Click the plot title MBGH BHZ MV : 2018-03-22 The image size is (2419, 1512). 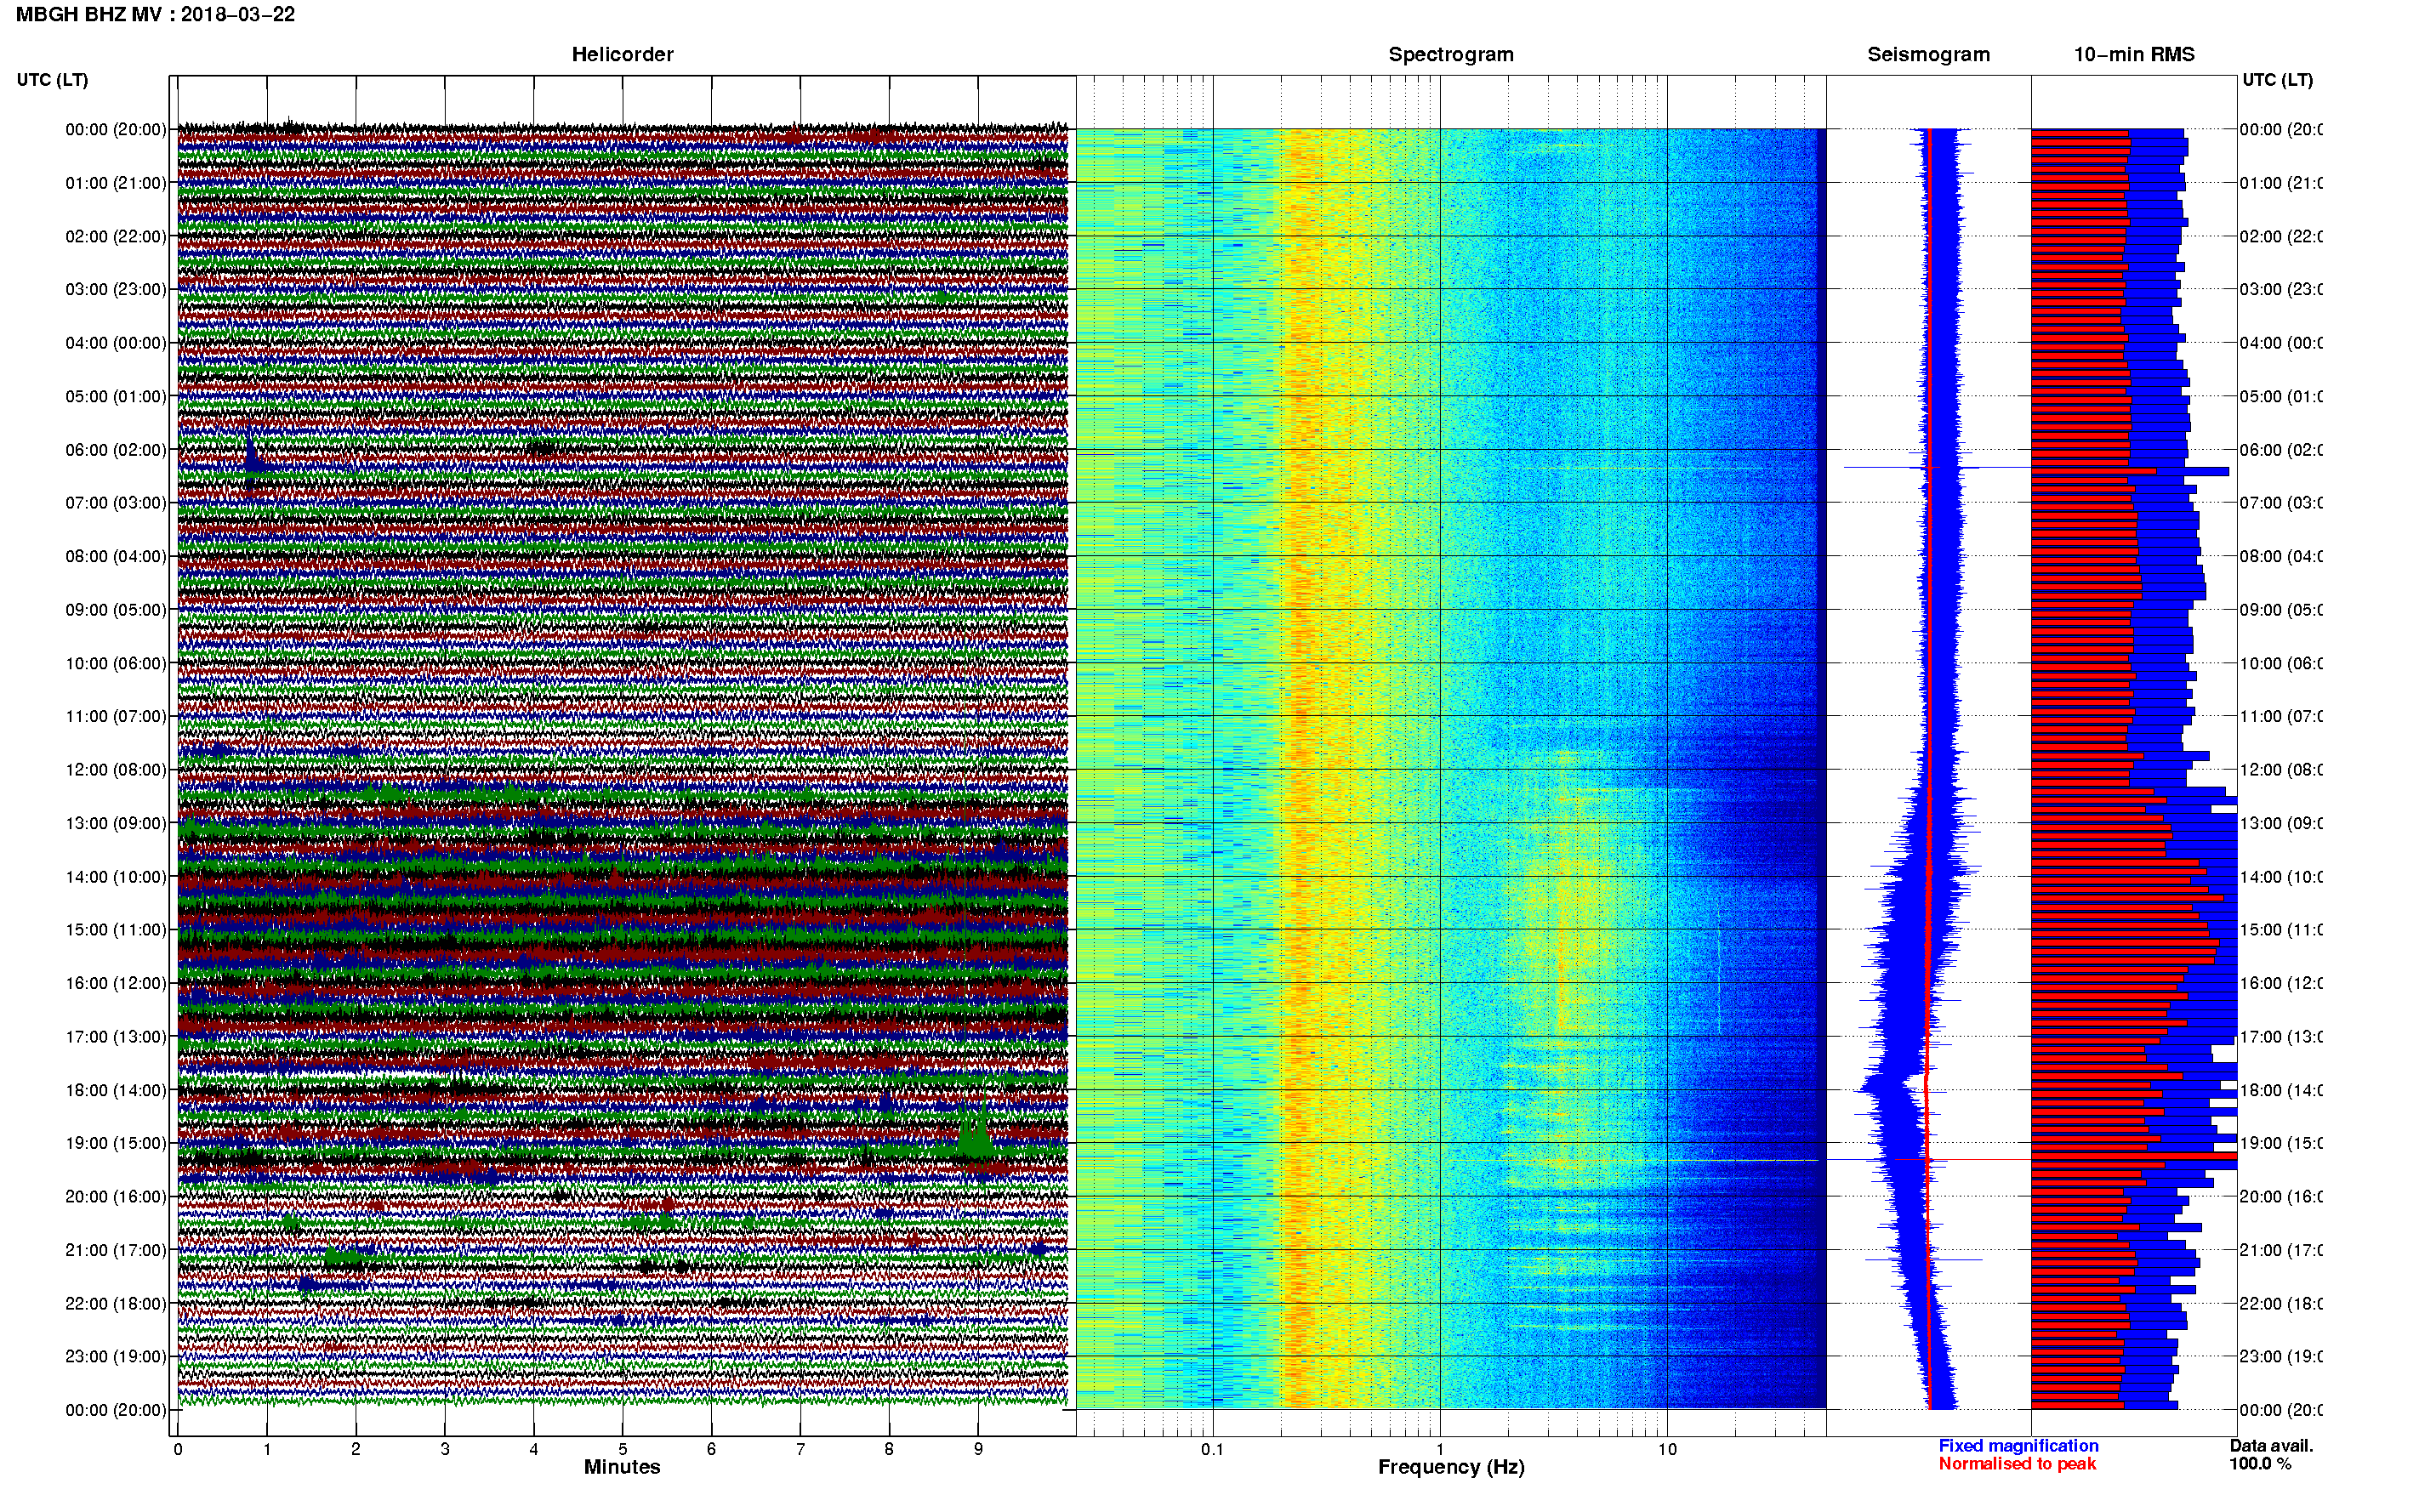[155, 14]
